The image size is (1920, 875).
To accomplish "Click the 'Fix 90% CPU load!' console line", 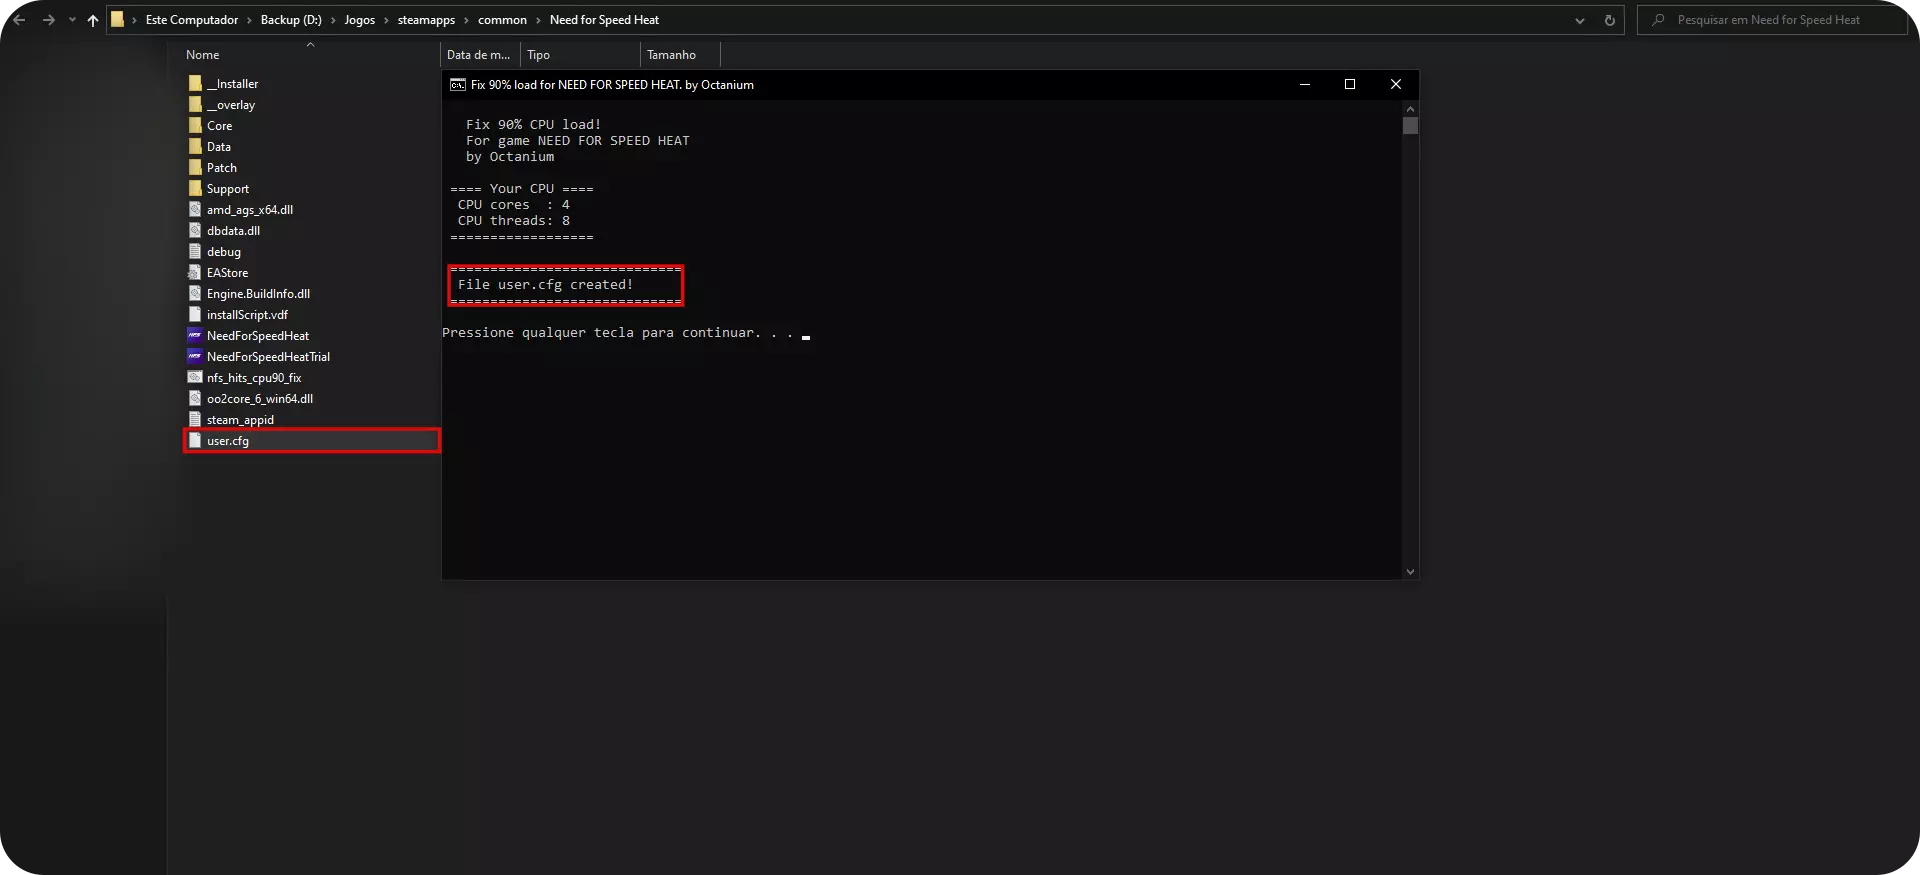I will tap(534, 125).
